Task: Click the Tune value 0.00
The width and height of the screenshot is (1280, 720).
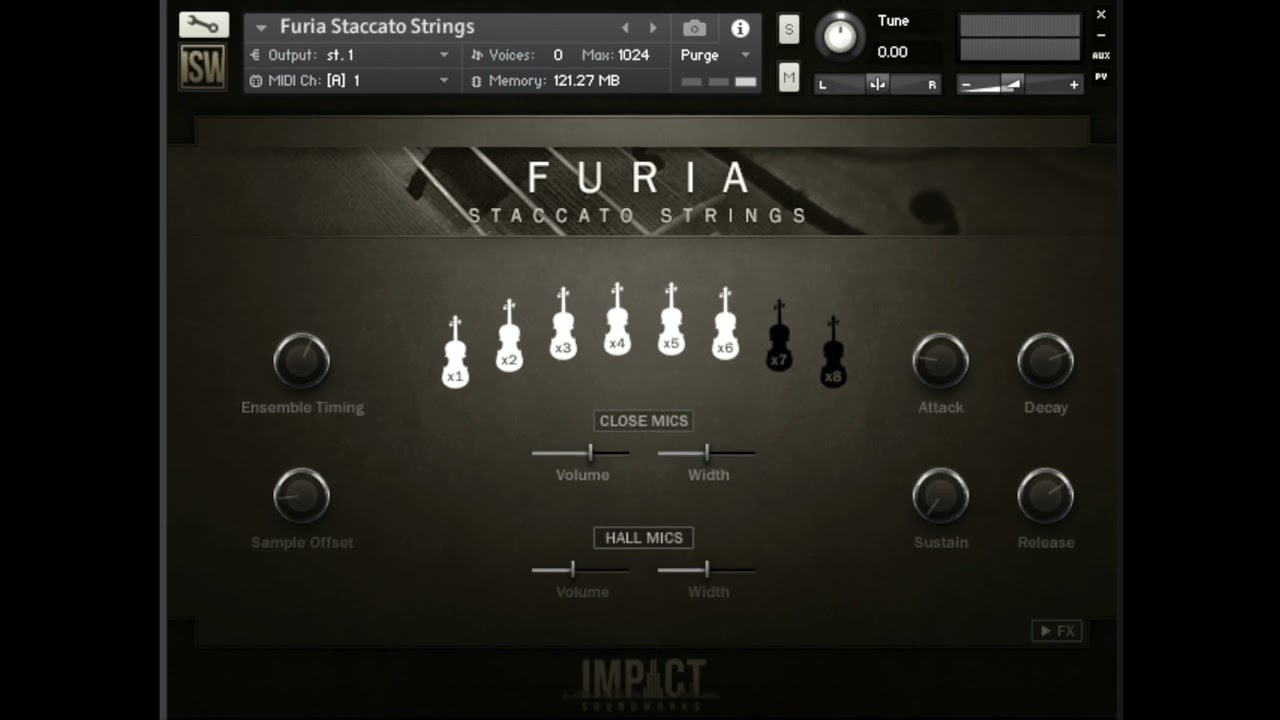Action: point(893,52)
